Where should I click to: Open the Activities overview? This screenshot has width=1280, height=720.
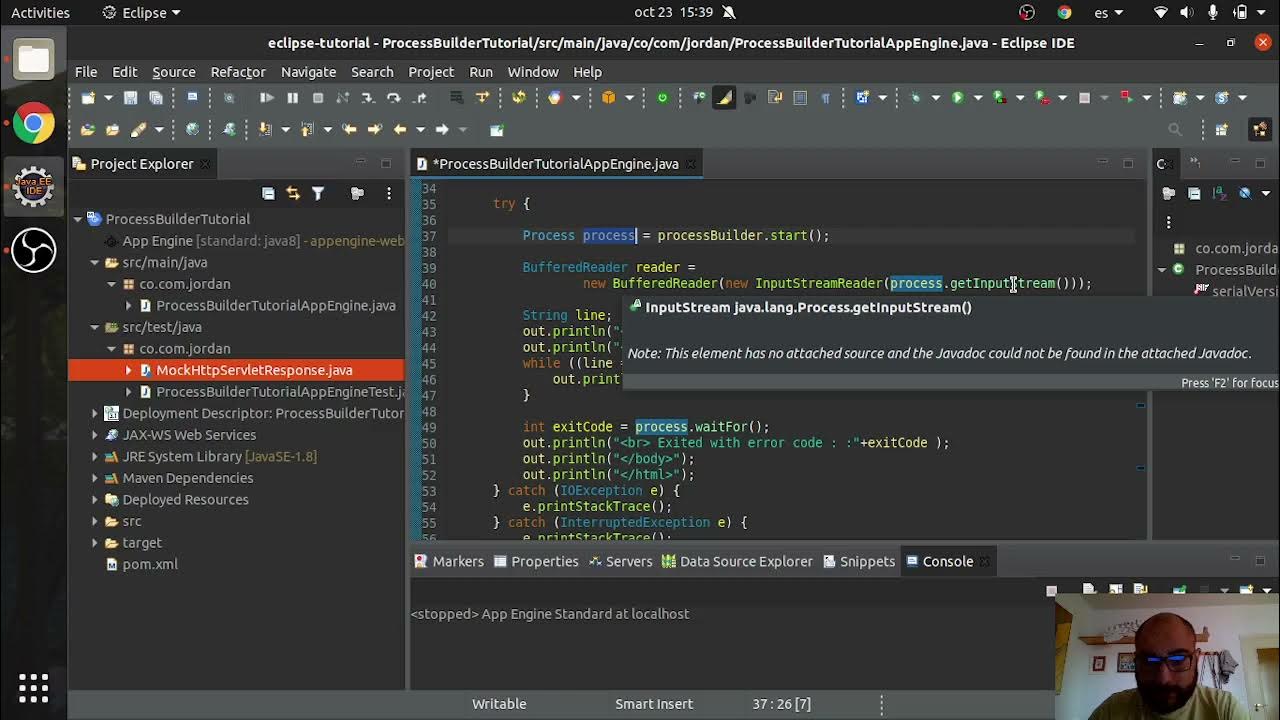tap(40, 13)
